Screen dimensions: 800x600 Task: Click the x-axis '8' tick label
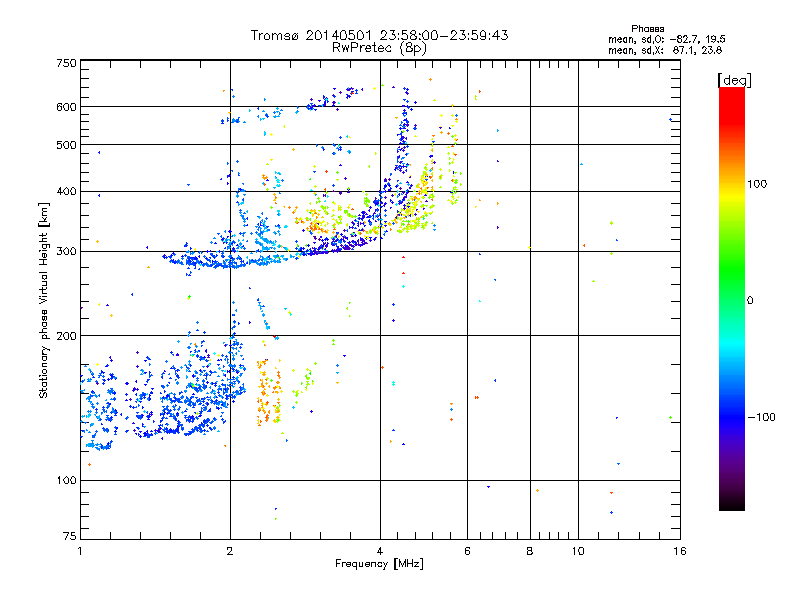click(530, 551)
